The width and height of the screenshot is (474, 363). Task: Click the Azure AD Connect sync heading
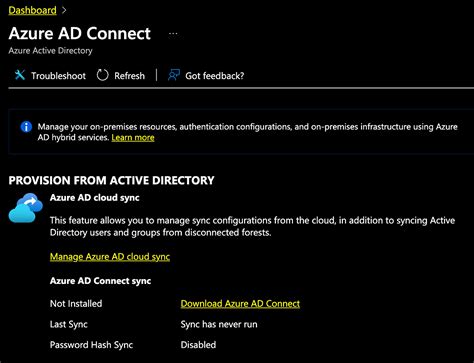tap(100, 281)
